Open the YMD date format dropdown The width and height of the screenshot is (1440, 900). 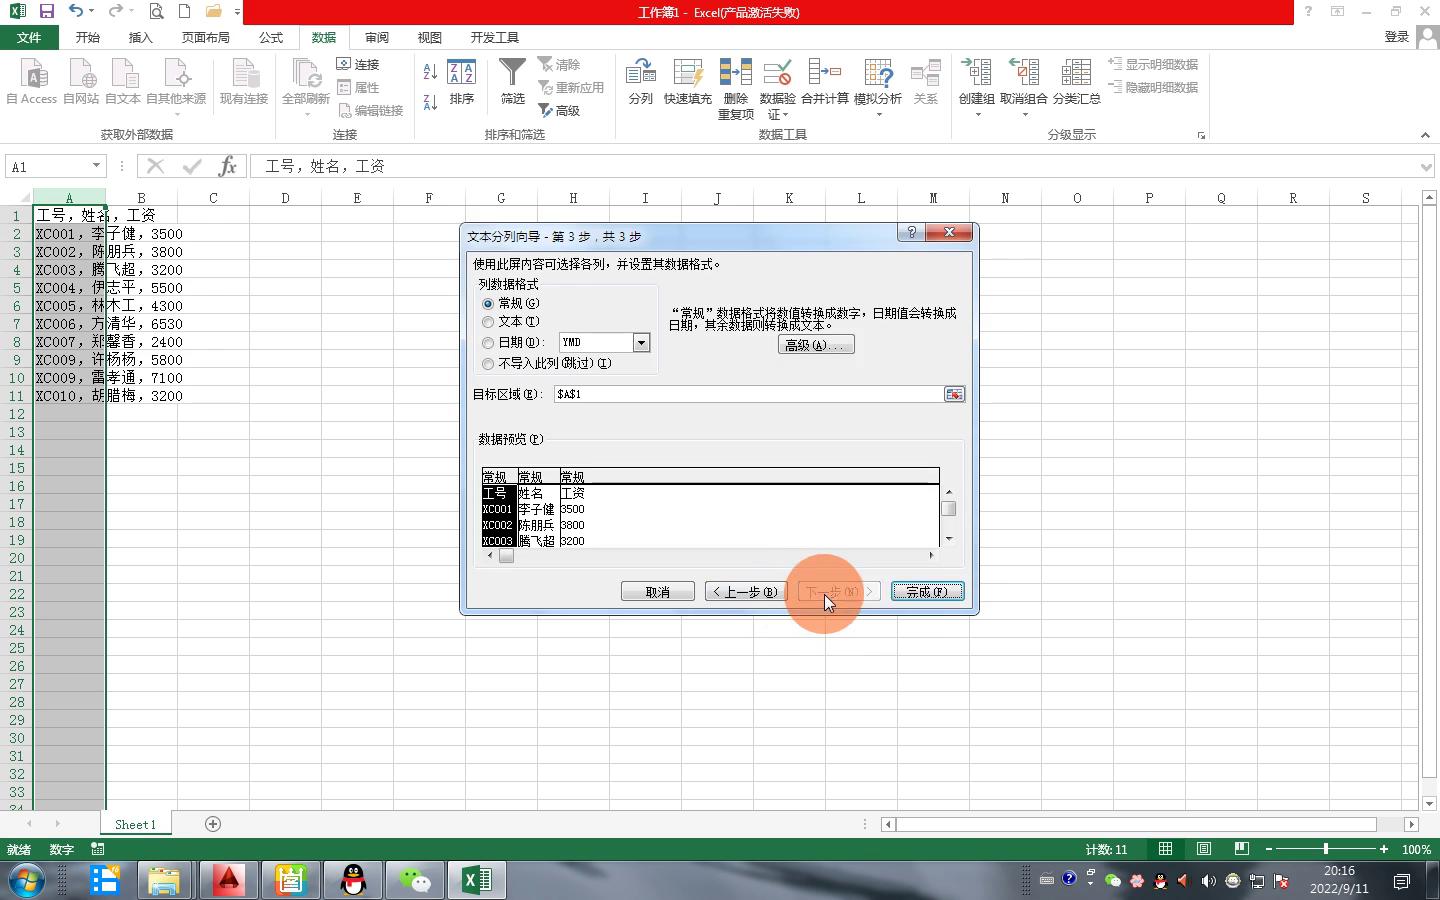pyautogui.click(x=641, y=343)
